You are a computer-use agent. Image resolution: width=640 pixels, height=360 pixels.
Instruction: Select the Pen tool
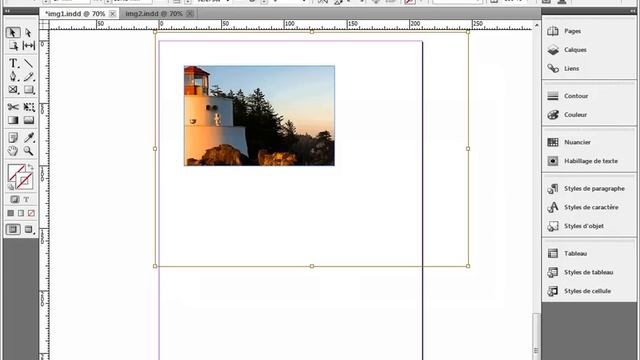[x=13, y=76]
